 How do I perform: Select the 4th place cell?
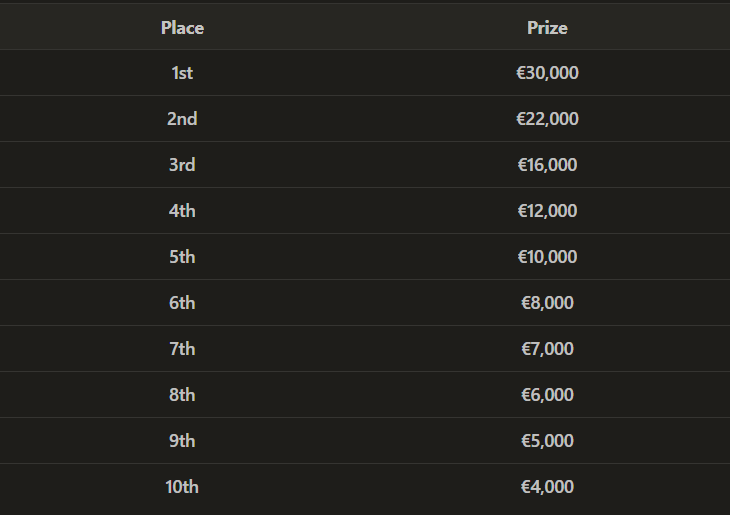click(182, 211)
